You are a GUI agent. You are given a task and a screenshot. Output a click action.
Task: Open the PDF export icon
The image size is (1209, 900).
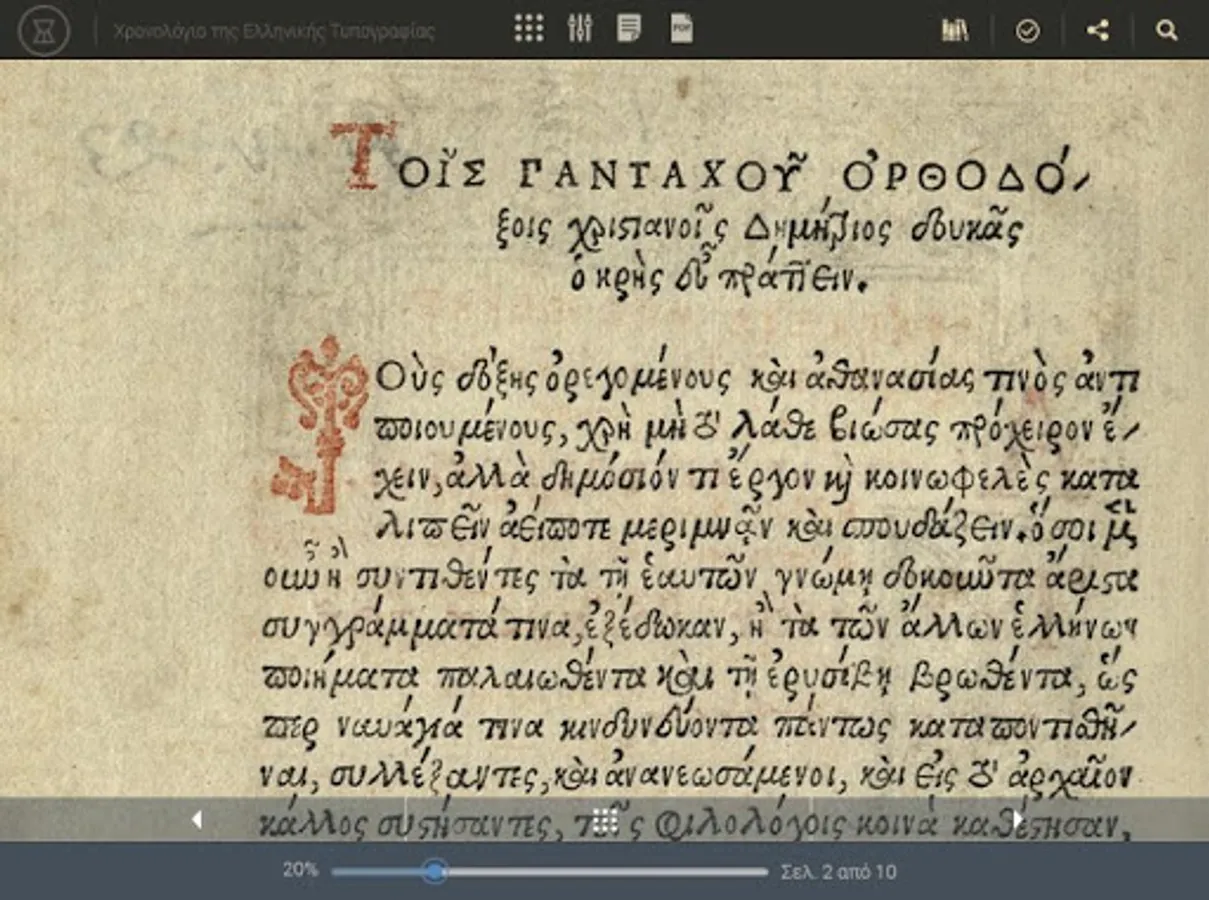[x=681, y=28]
